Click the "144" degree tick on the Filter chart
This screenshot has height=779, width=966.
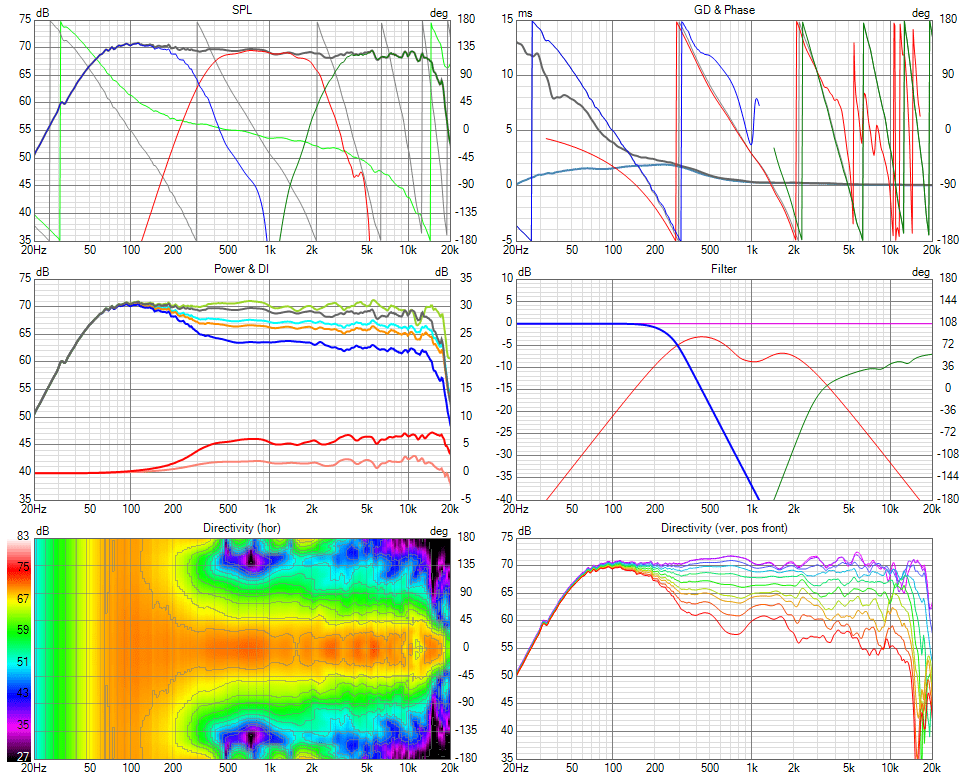click(949, 300)
